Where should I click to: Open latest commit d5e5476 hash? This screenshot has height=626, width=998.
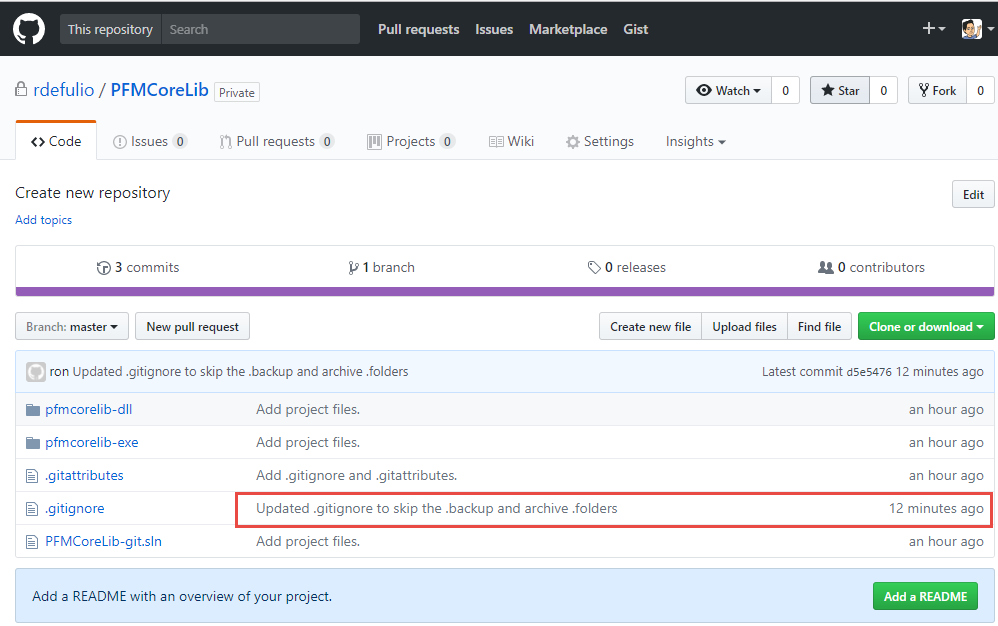pyautogui.click(x=869, y=372)
